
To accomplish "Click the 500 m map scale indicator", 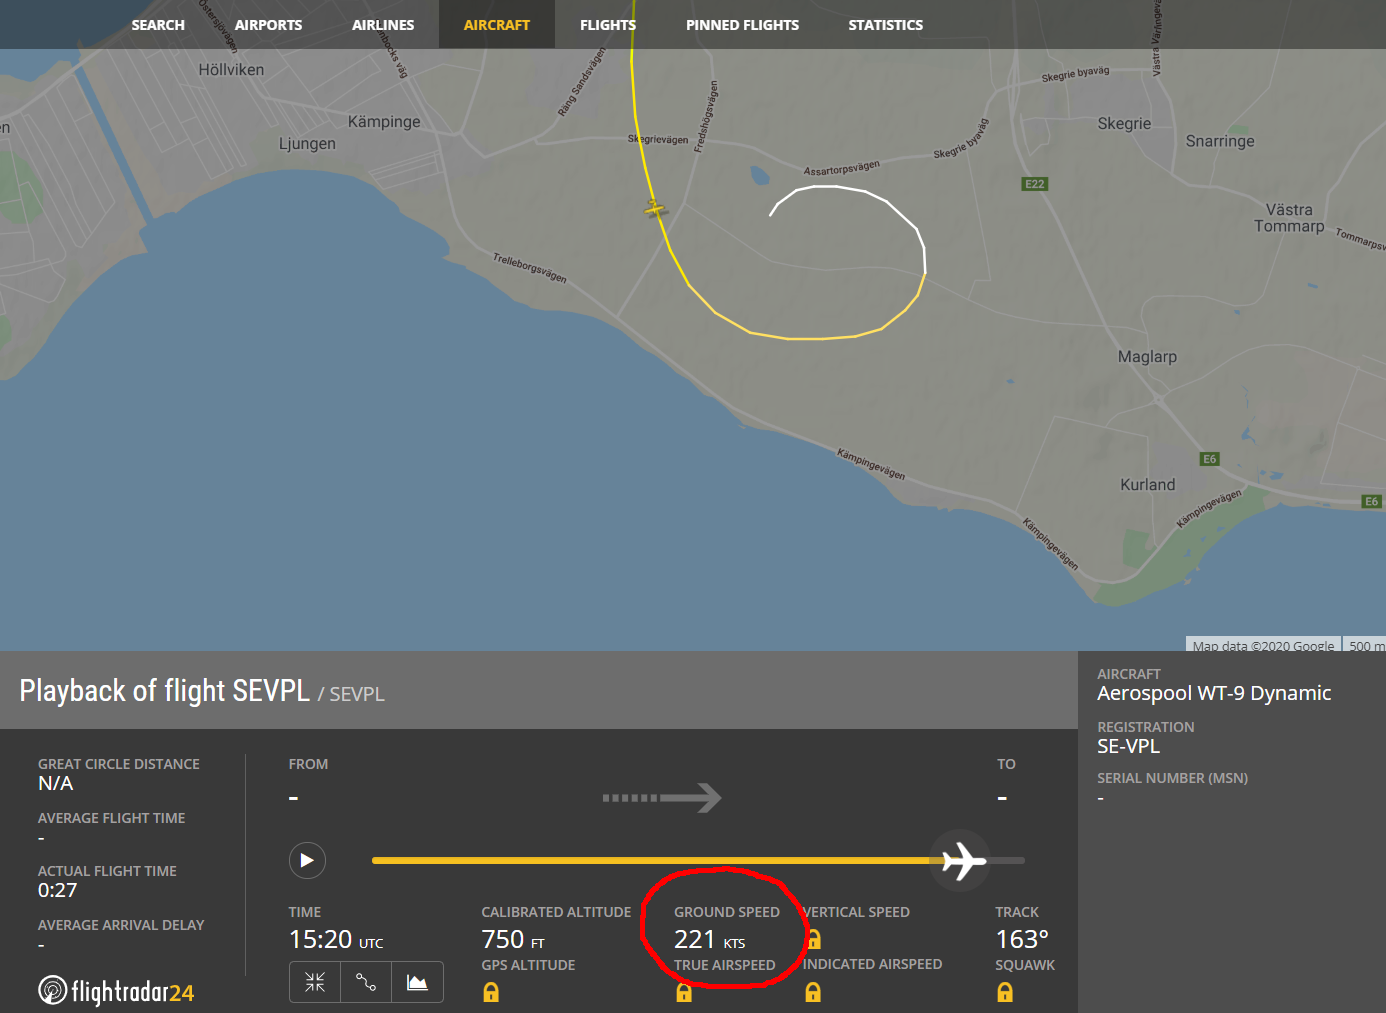I will click(x=1365, y=645).
